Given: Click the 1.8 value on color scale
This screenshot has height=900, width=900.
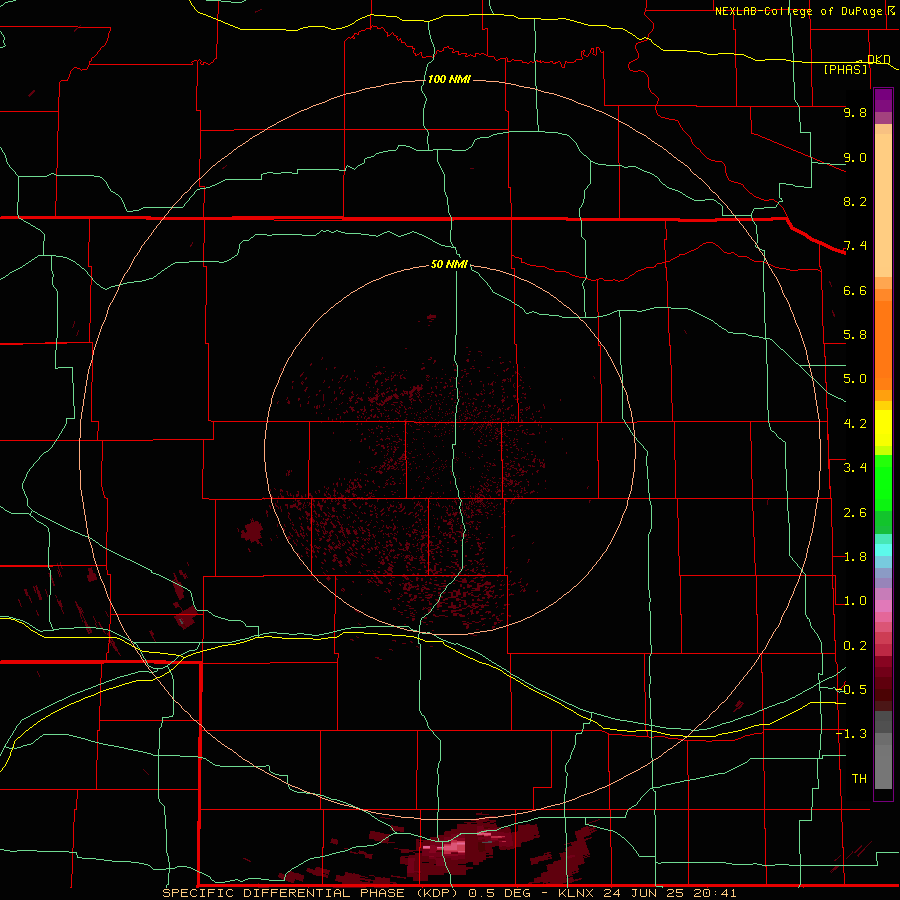Looking at the screenshot, I should [x=855, y=557].
